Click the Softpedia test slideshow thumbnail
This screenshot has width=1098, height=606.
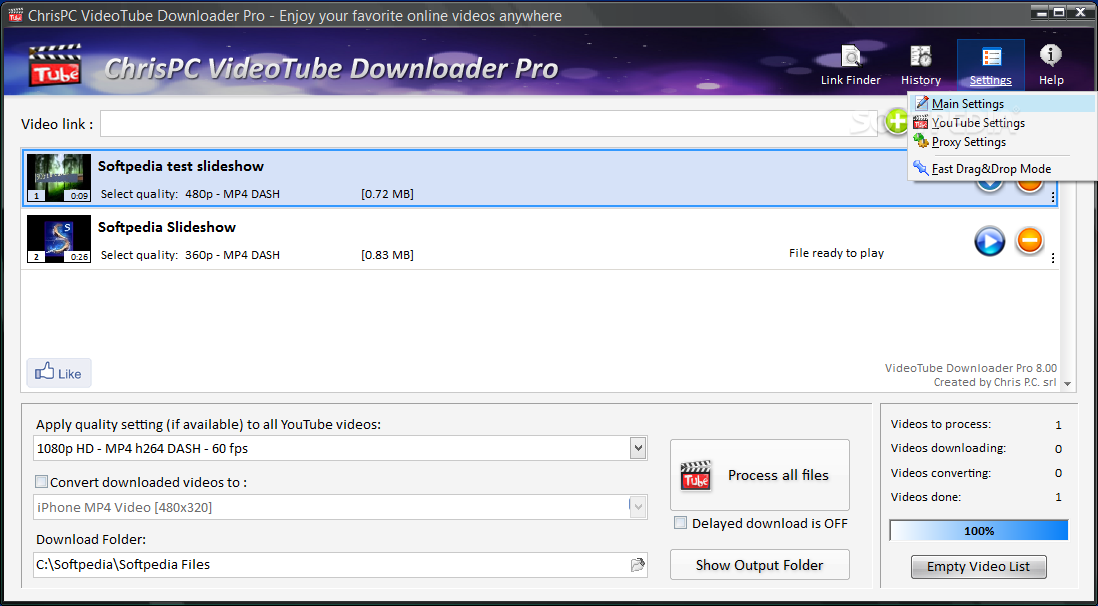point(59,178)
